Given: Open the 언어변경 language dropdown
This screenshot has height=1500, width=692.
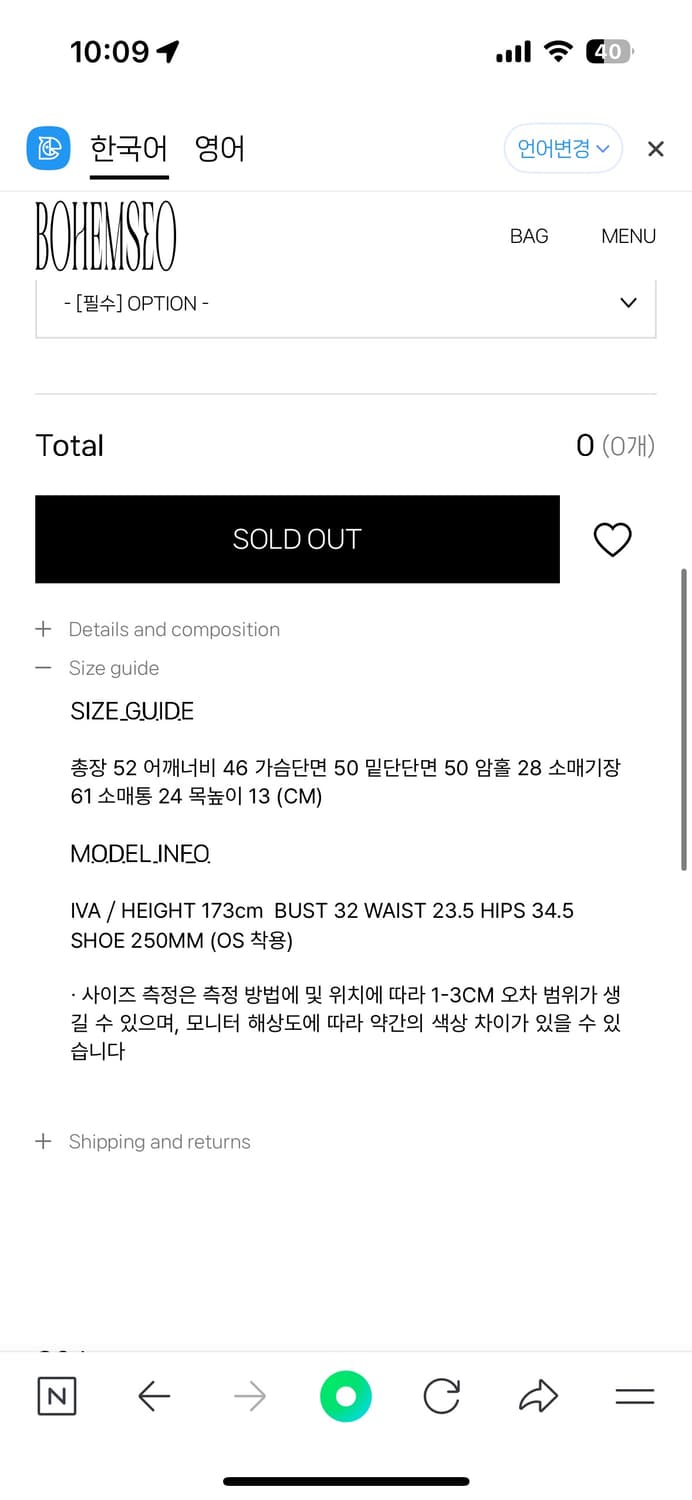Looking at the screenshot, I should coord(563,148).
